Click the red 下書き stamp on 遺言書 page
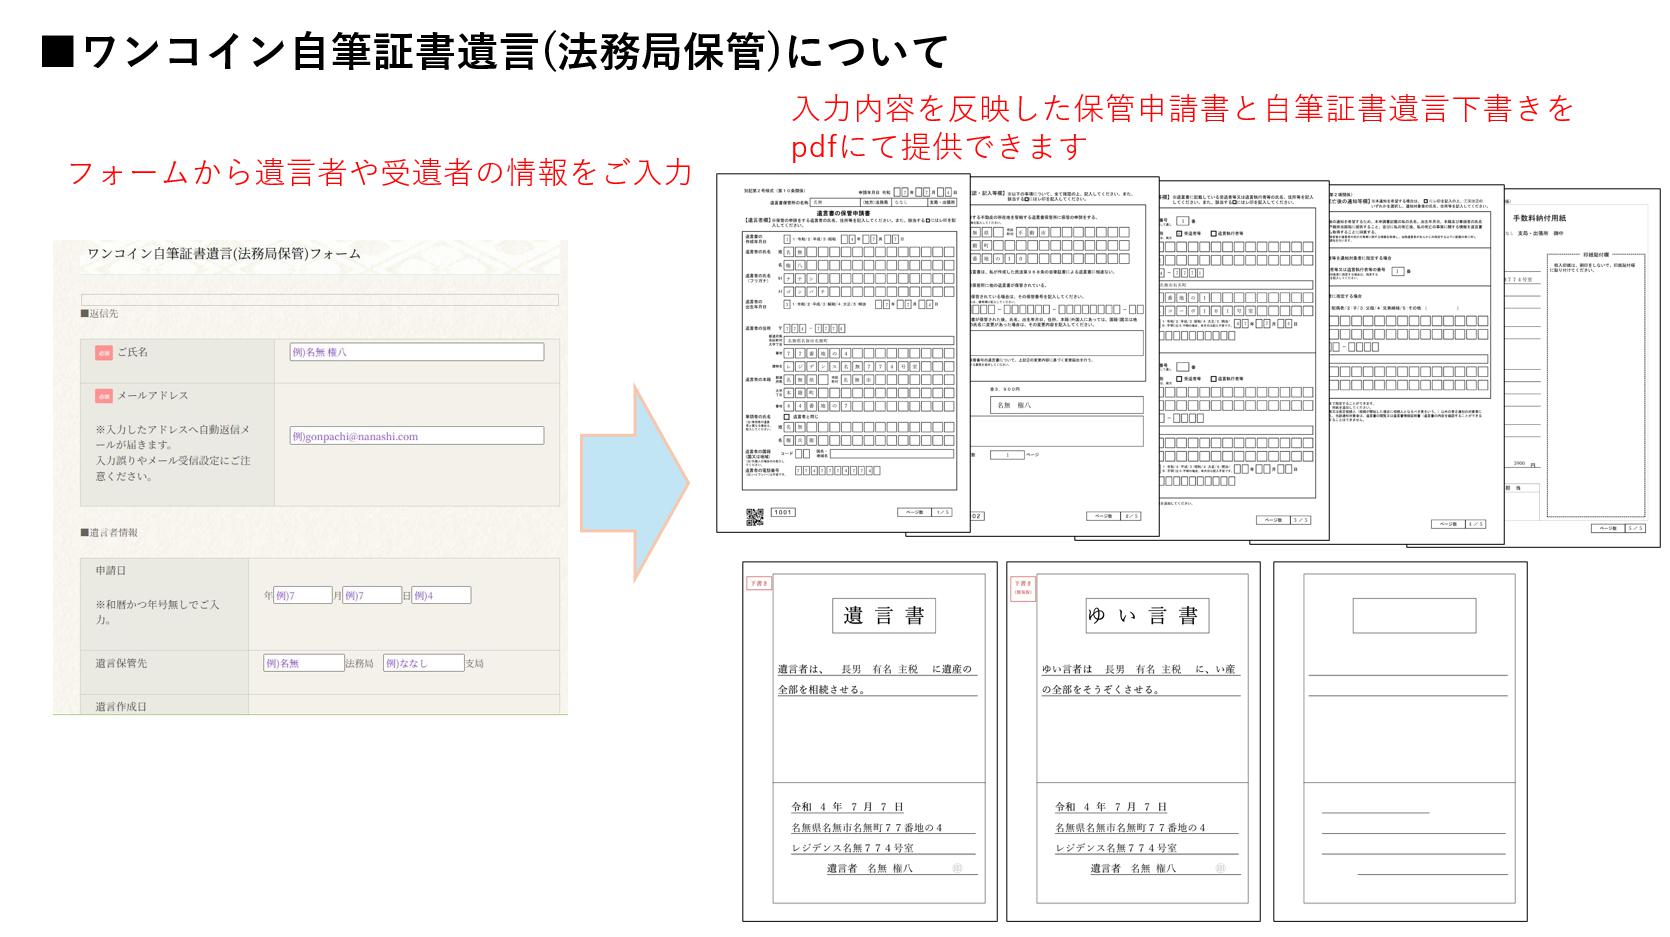 pos(759,583)
